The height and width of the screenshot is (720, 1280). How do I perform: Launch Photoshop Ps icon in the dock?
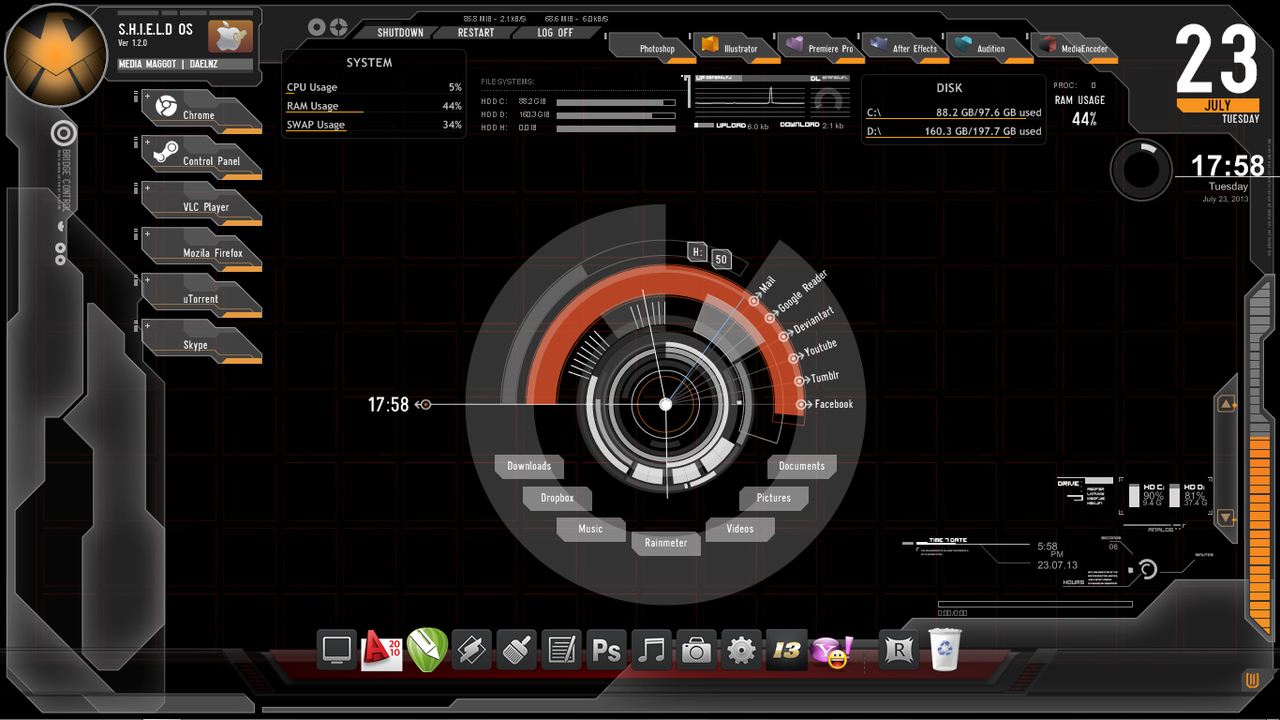[x=606, y=650]
